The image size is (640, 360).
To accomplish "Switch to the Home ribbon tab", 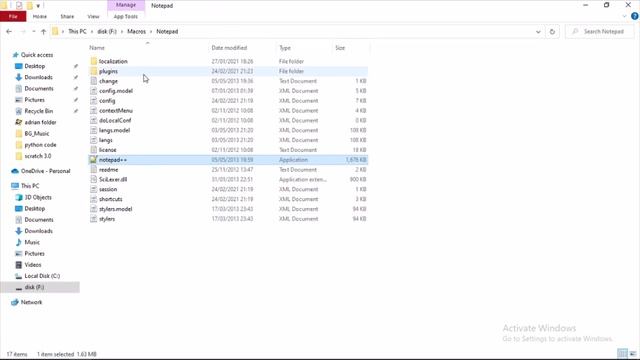I will click(40, 16).
